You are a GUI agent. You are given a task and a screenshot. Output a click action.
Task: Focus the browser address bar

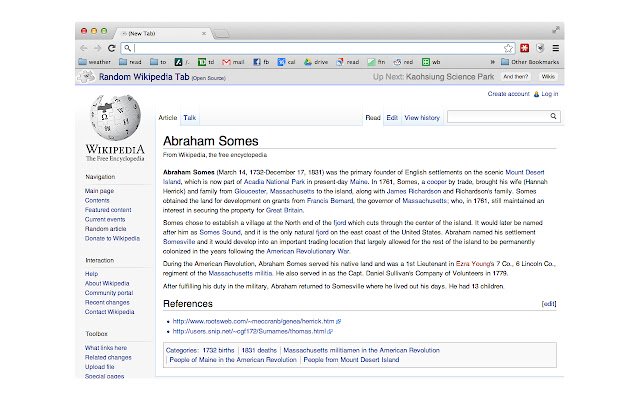(317, 48)
